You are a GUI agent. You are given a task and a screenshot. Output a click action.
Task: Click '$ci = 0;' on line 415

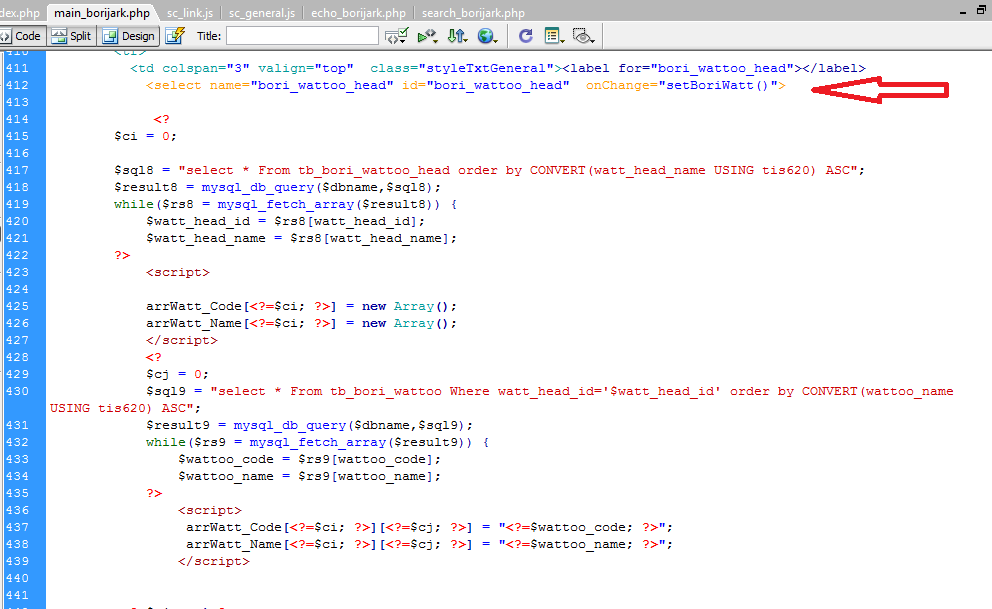145,137
